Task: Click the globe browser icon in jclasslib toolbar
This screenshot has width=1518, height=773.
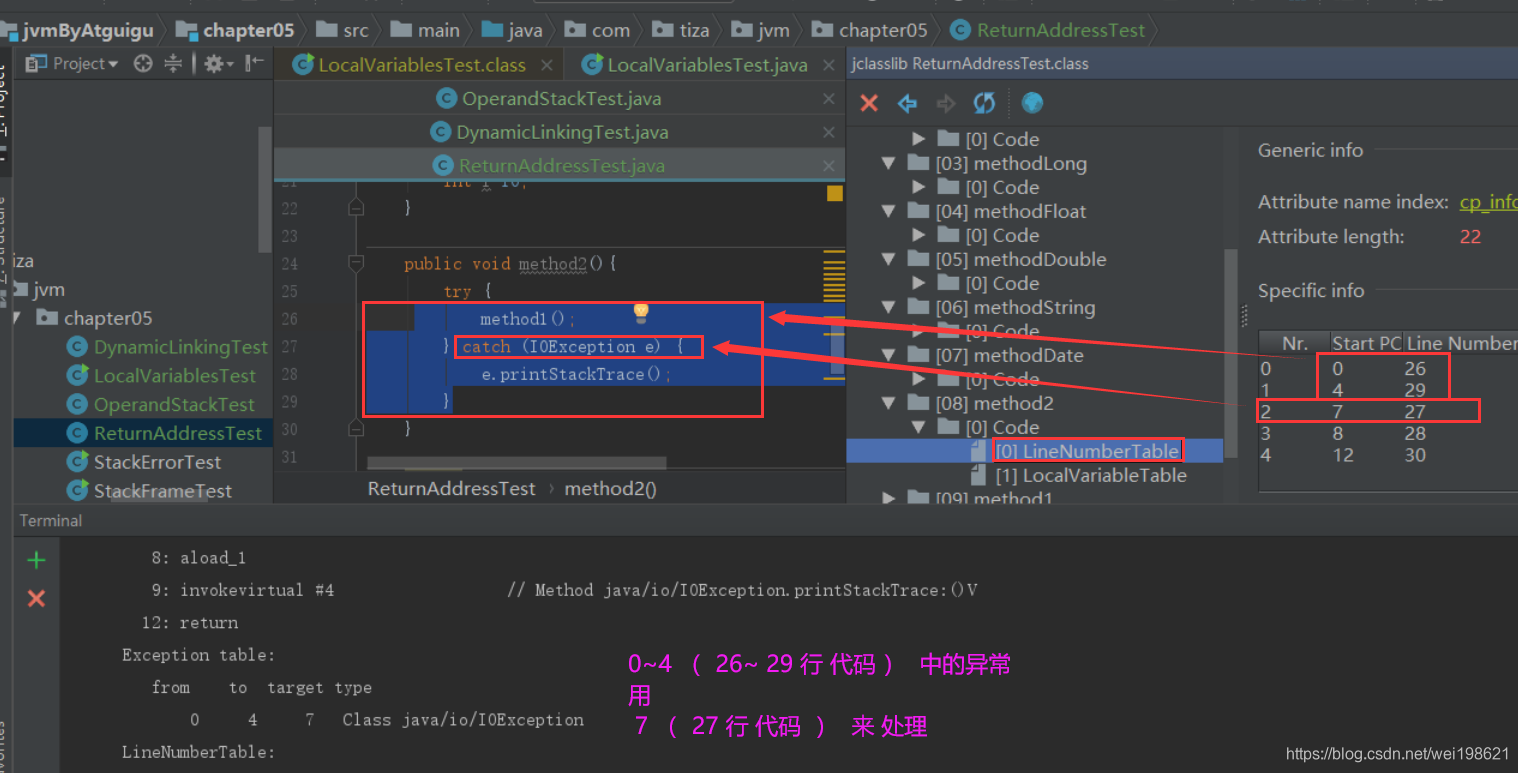Action: click(x=1033, y=103)
